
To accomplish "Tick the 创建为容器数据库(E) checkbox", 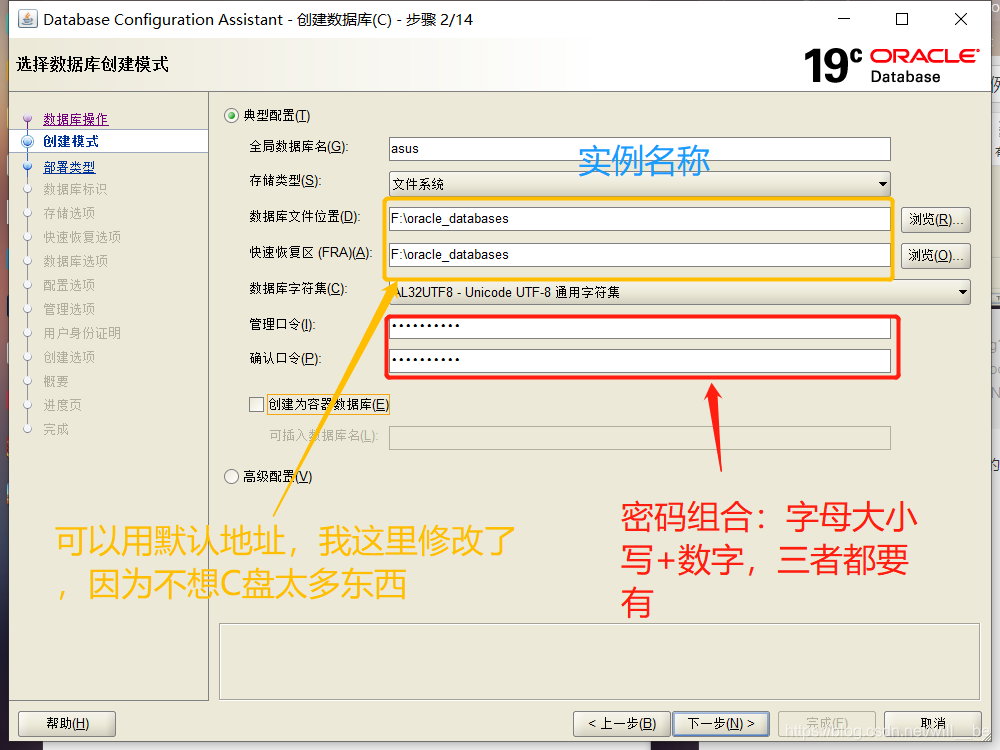I will pos(256,404).
